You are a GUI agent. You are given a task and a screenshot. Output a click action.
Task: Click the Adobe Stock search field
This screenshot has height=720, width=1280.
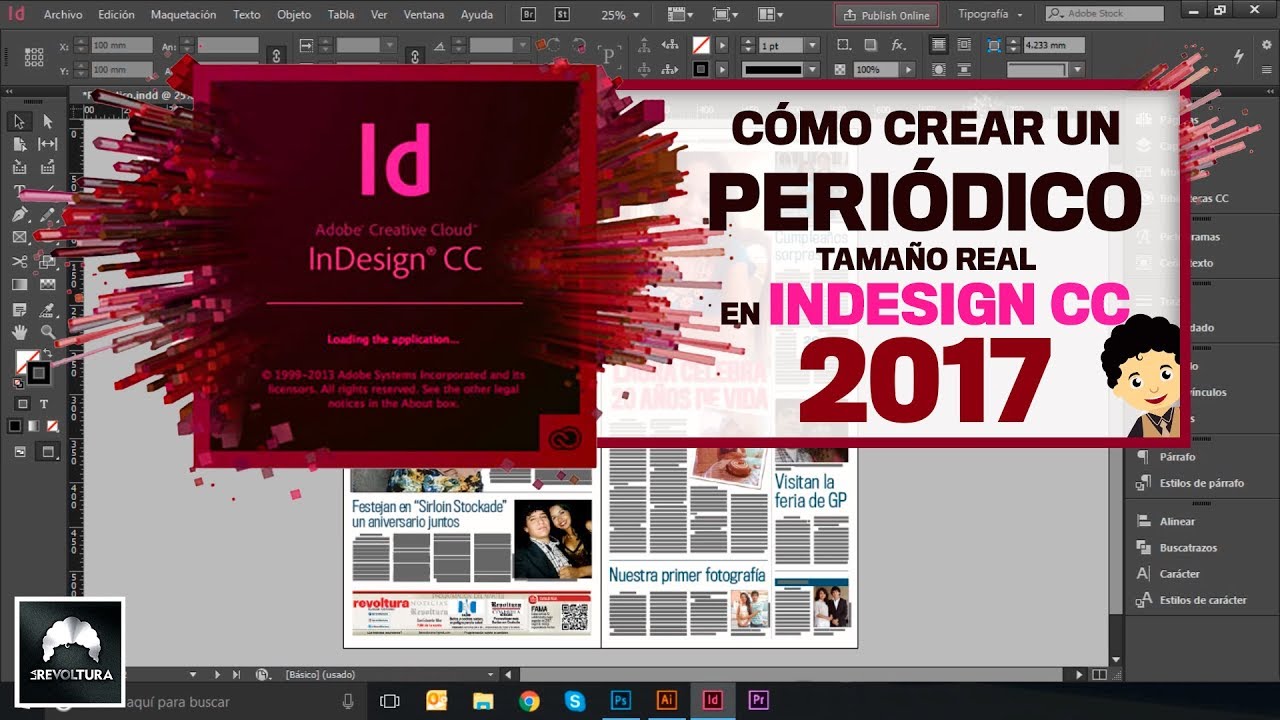pyautogui.click(x=1104, y=14)
